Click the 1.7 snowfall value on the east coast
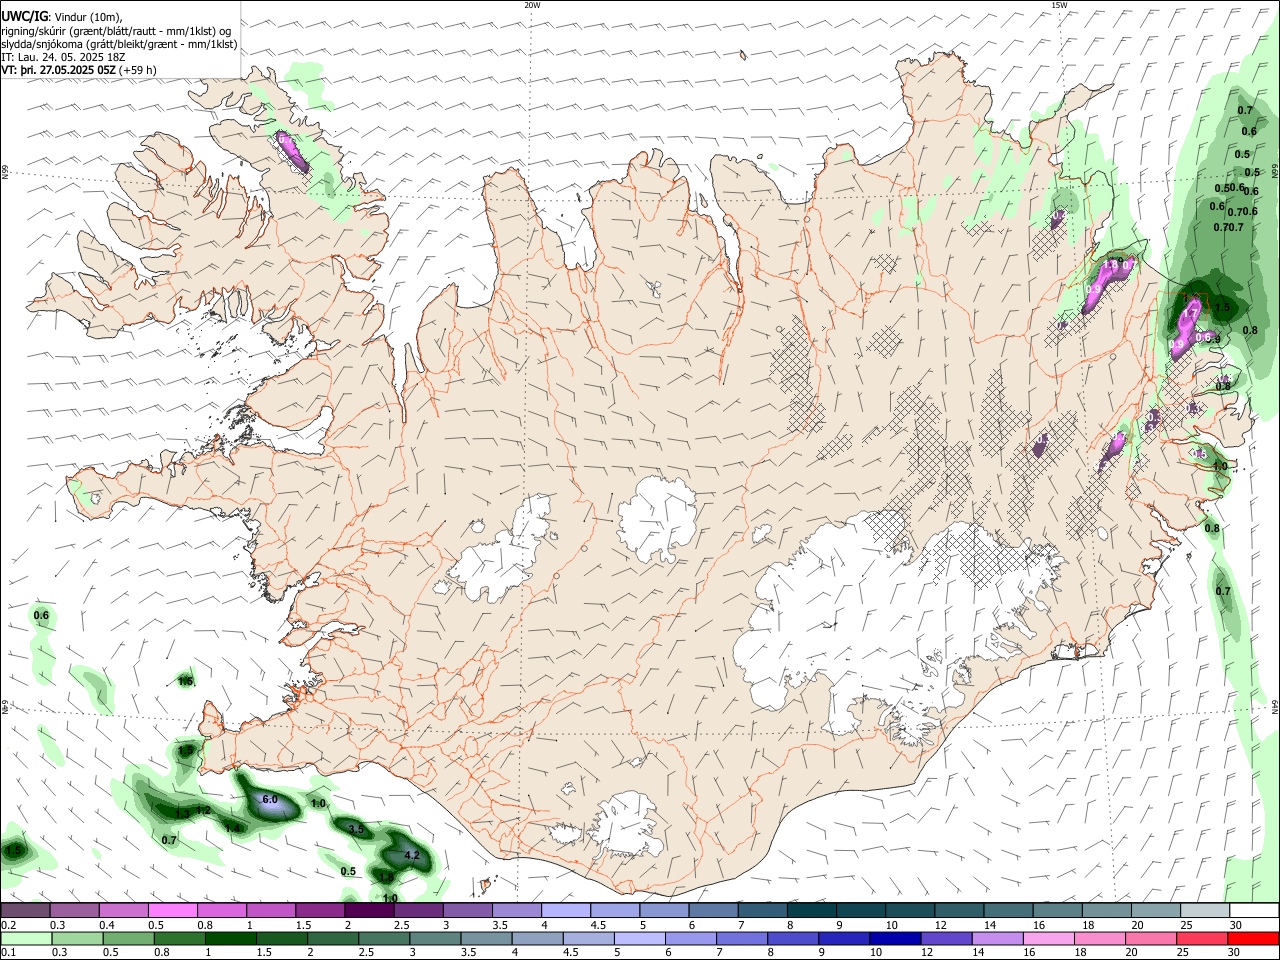1280x960 pixels. (1190, 314)
